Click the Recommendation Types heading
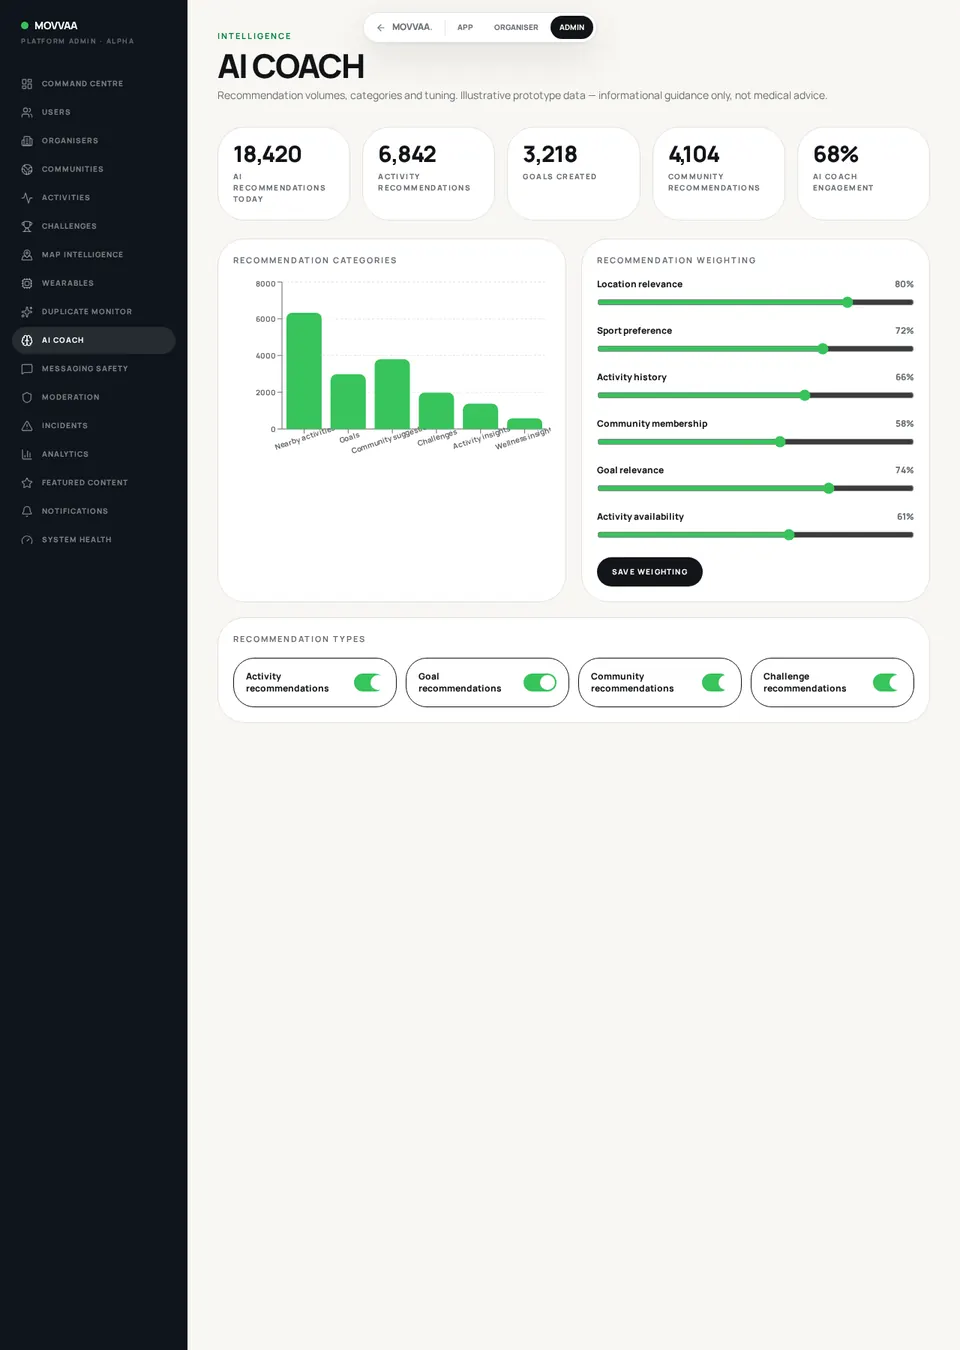 (299, 639)
